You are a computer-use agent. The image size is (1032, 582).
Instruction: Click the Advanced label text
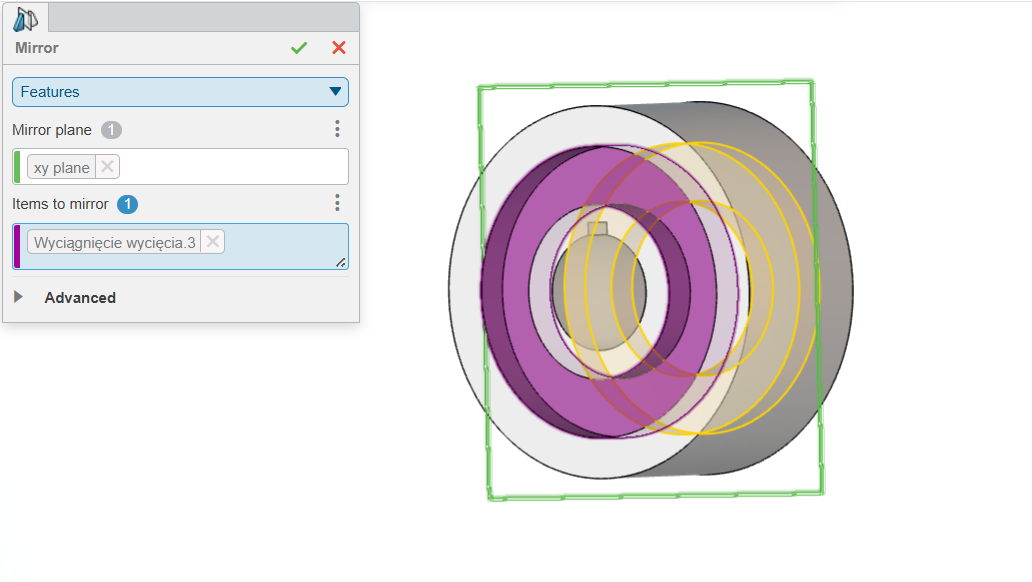(x=80, y=298)
